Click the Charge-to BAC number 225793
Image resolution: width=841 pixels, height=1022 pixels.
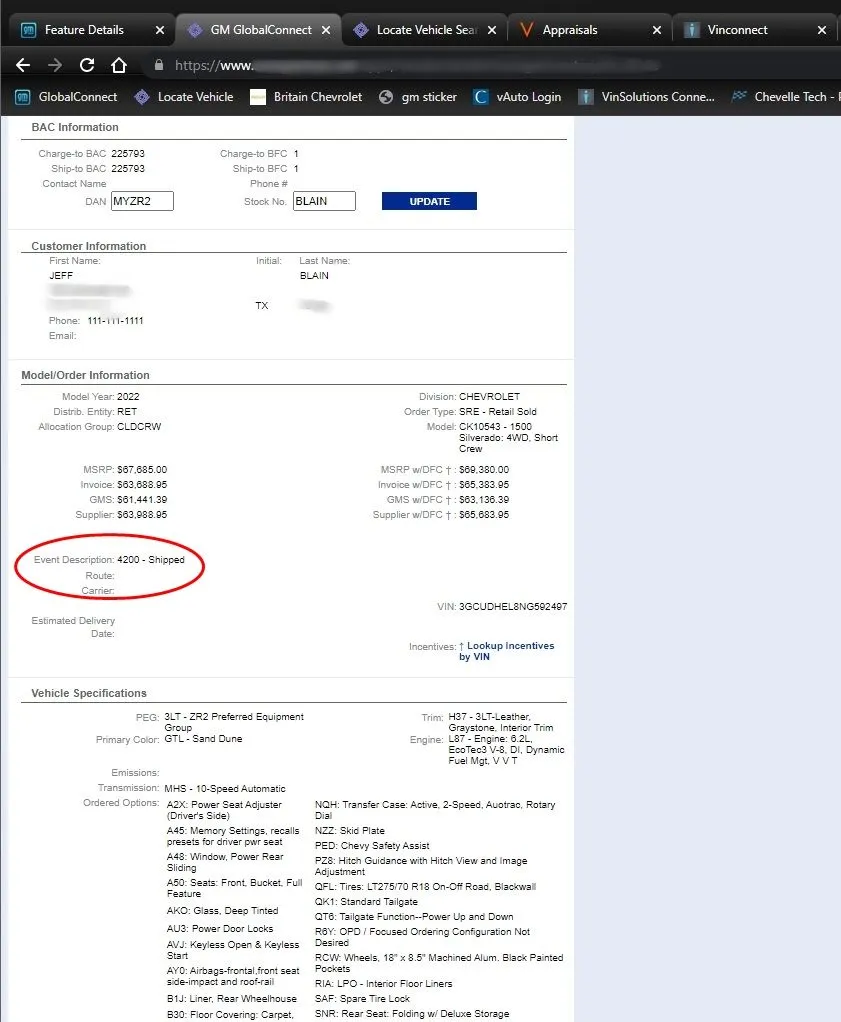(x=128, y=153)
